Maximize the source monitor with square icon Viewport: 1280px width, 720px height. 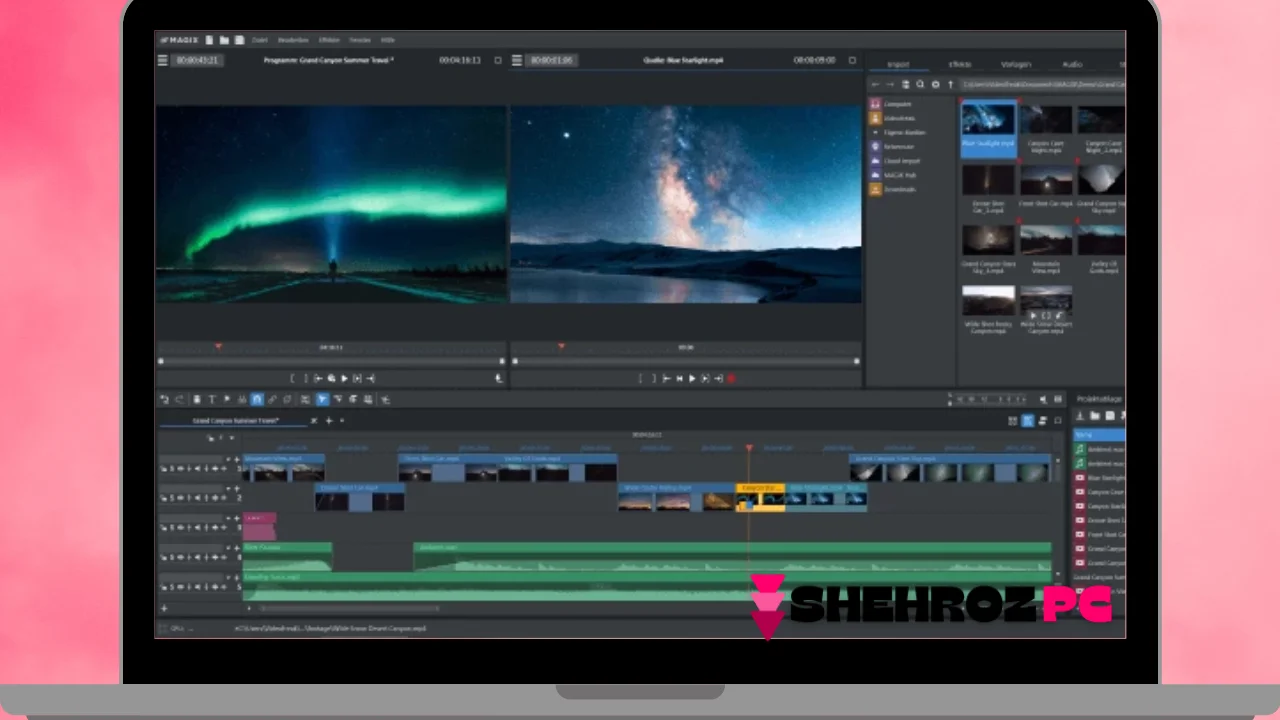point(852,60)
